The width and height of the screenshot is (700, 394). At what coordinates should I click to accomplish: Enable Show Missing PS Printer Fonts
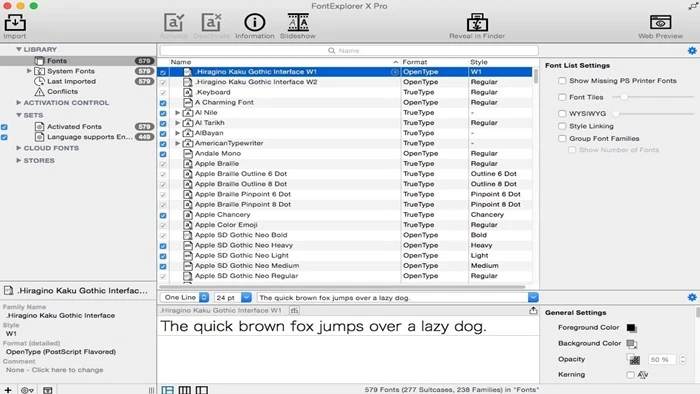562,81
